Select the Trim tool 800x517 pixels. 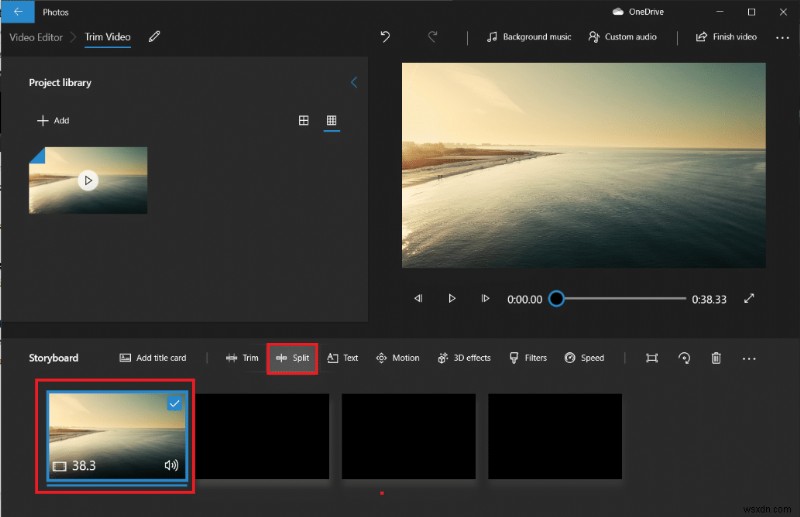coord(241,358)
